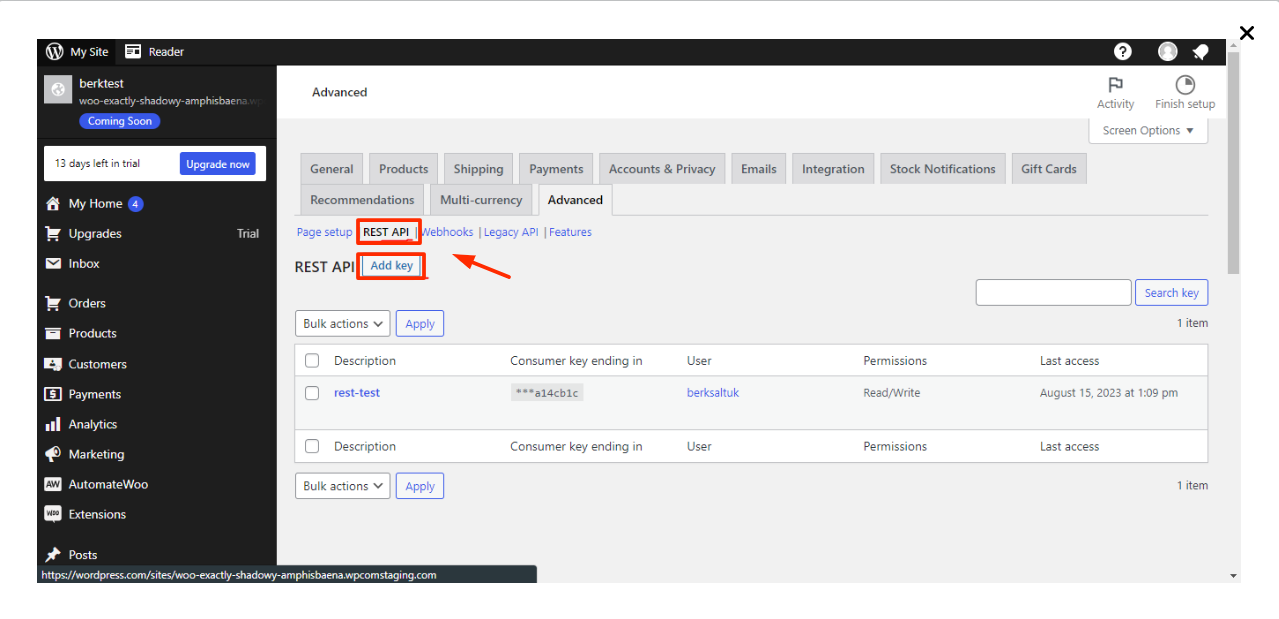Click the Orders cart icon
1279x619 pixels.
(53, 303)
